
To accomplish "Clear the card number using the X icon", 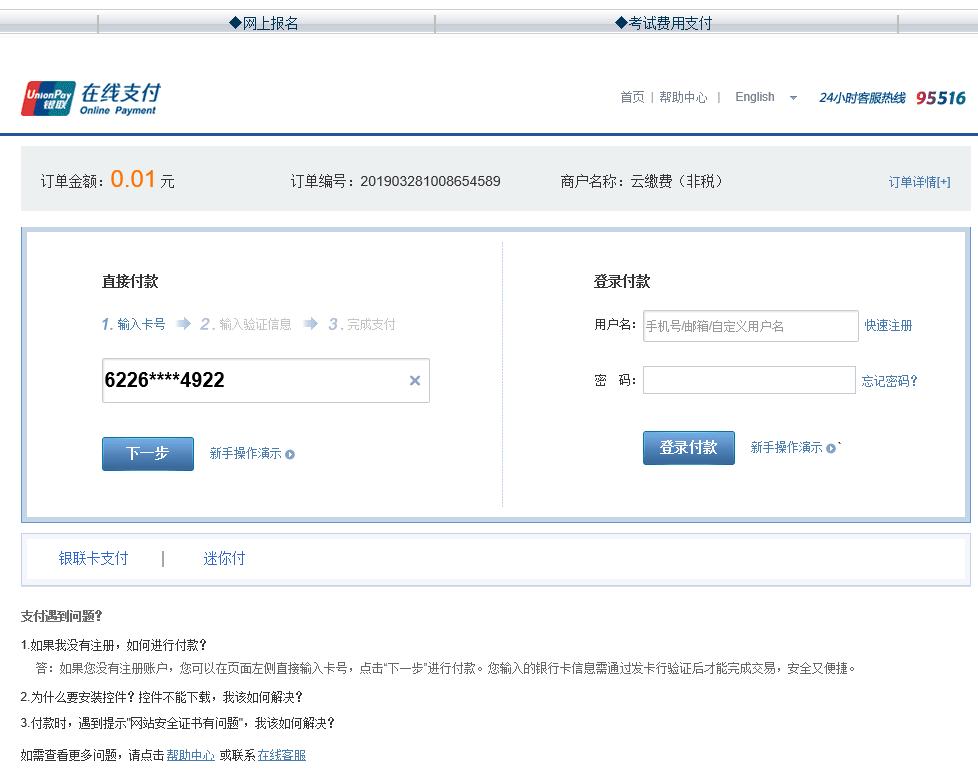I will [x=414, y=380].
